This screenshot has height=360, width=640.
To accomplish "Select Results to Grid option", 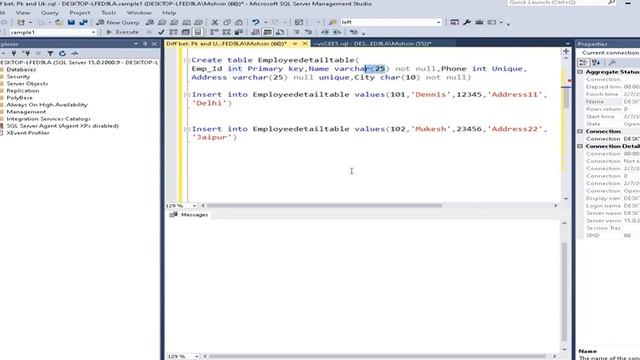I will point(268,32).
